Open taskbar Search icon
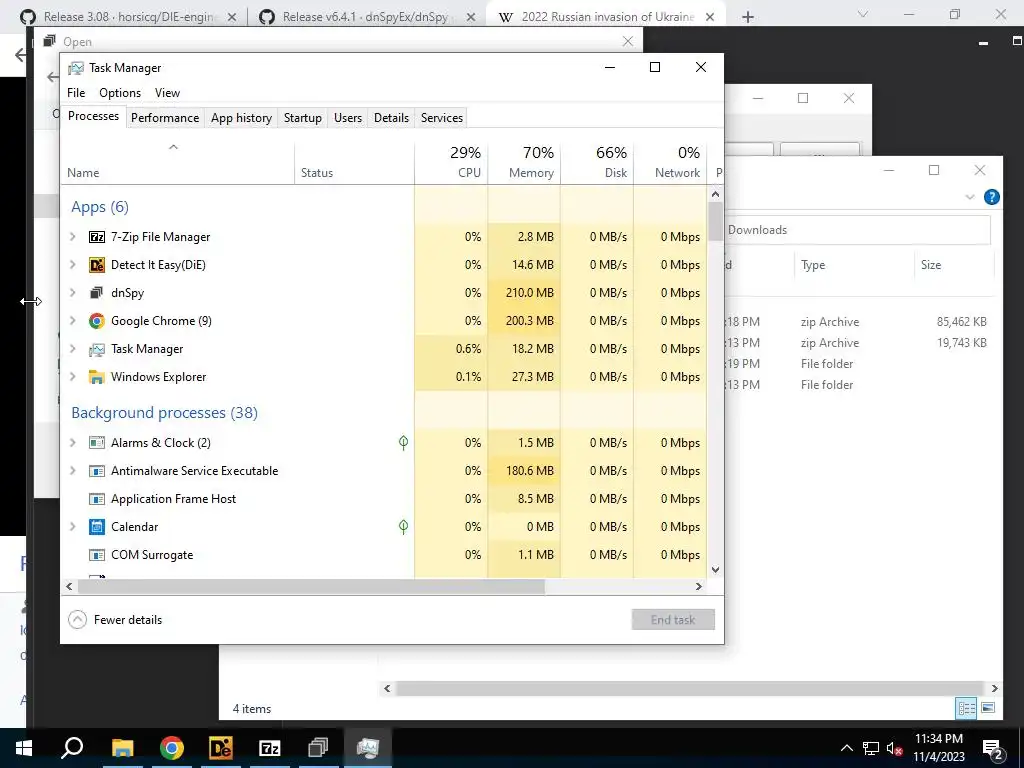 click(x=72, y=748)
